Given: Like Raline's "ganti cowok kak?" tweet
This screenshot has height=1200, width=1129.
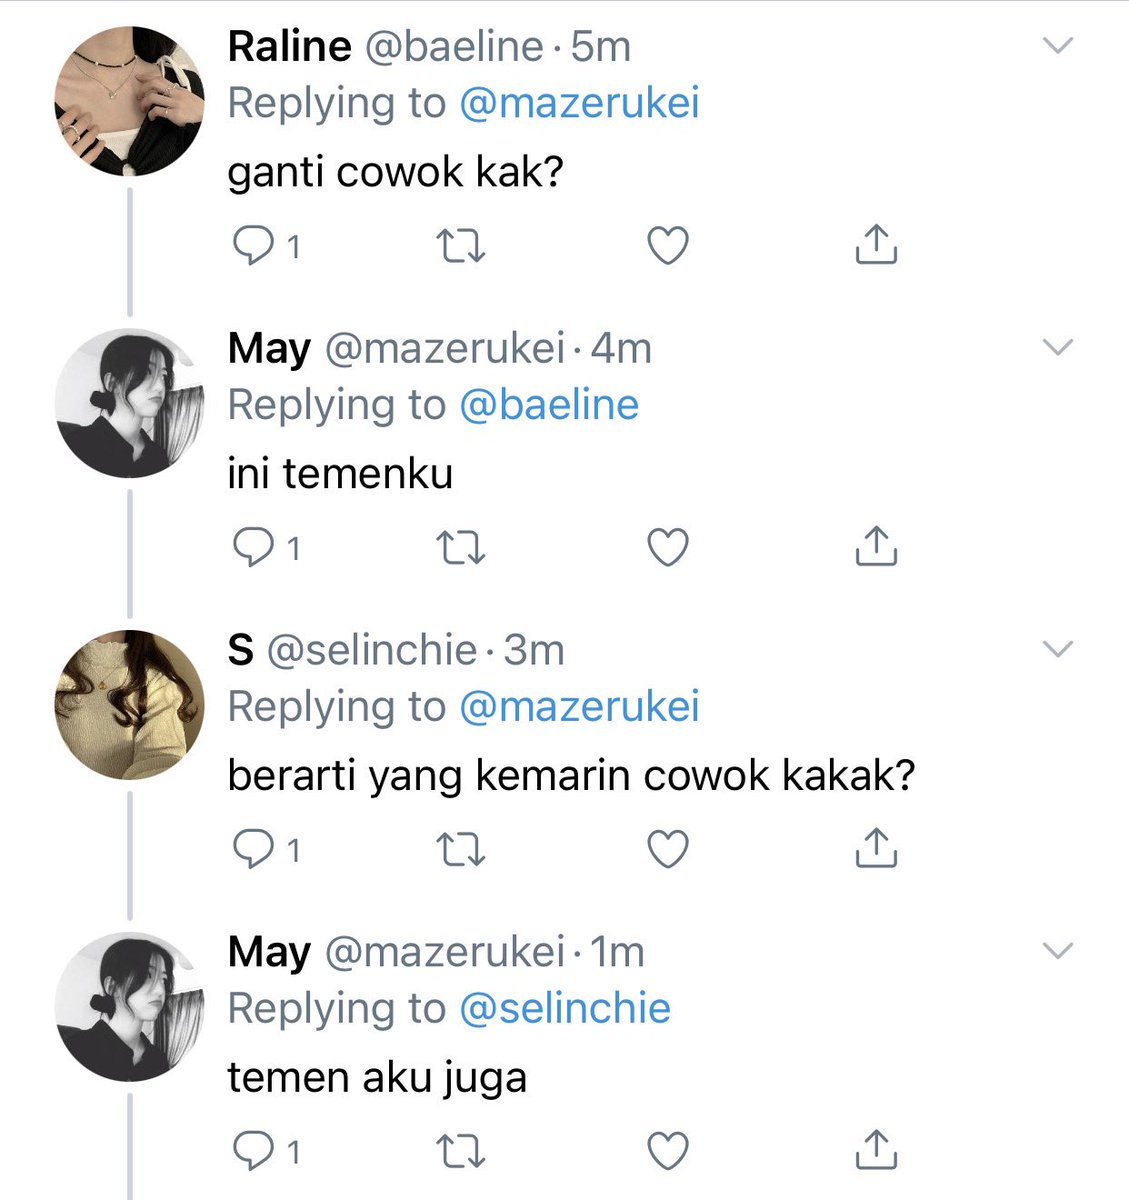Looking at the screenshot, I should pos(668,246).
